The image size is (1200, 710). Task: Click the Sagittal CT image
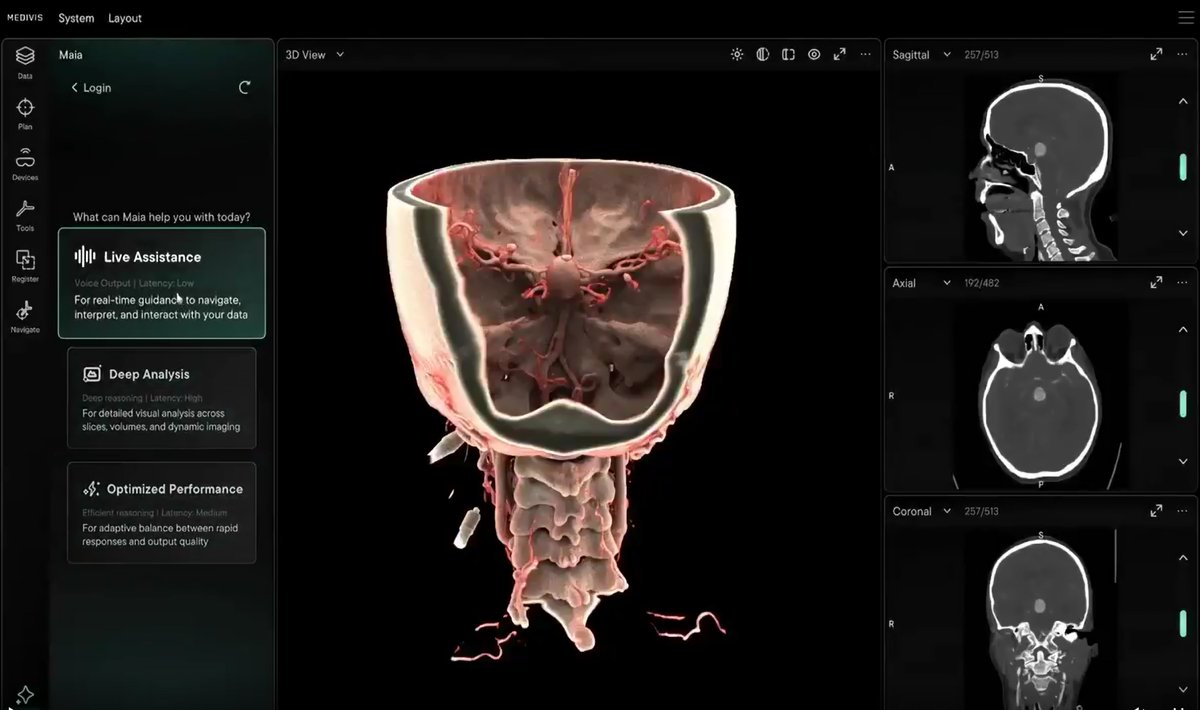point(1040,167)
